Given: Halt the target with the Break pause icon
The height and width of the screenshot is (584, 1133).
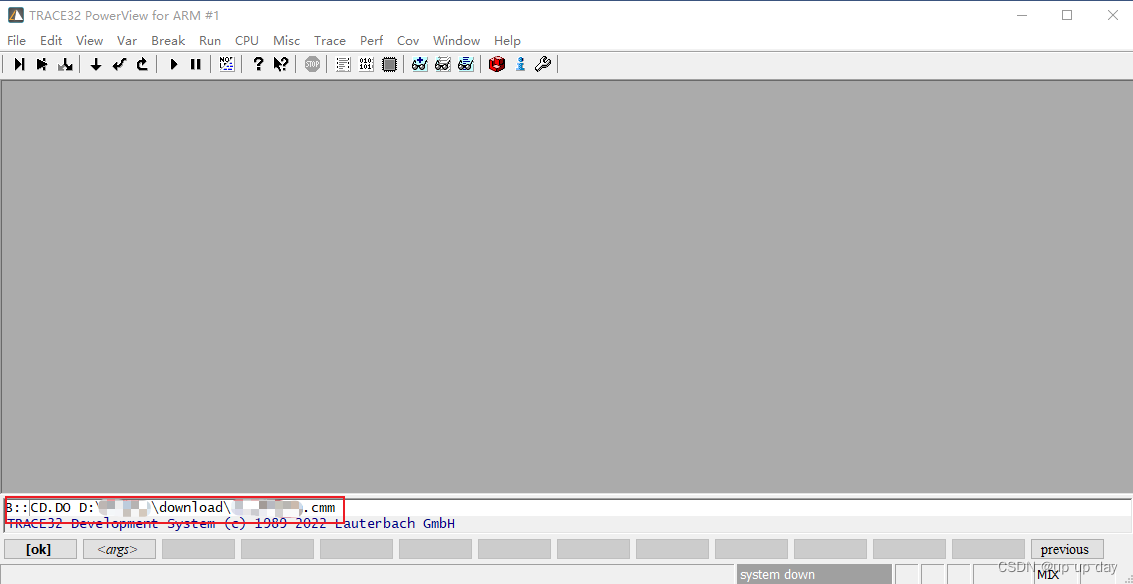Looking at the screenshot, I should point(196,64).
